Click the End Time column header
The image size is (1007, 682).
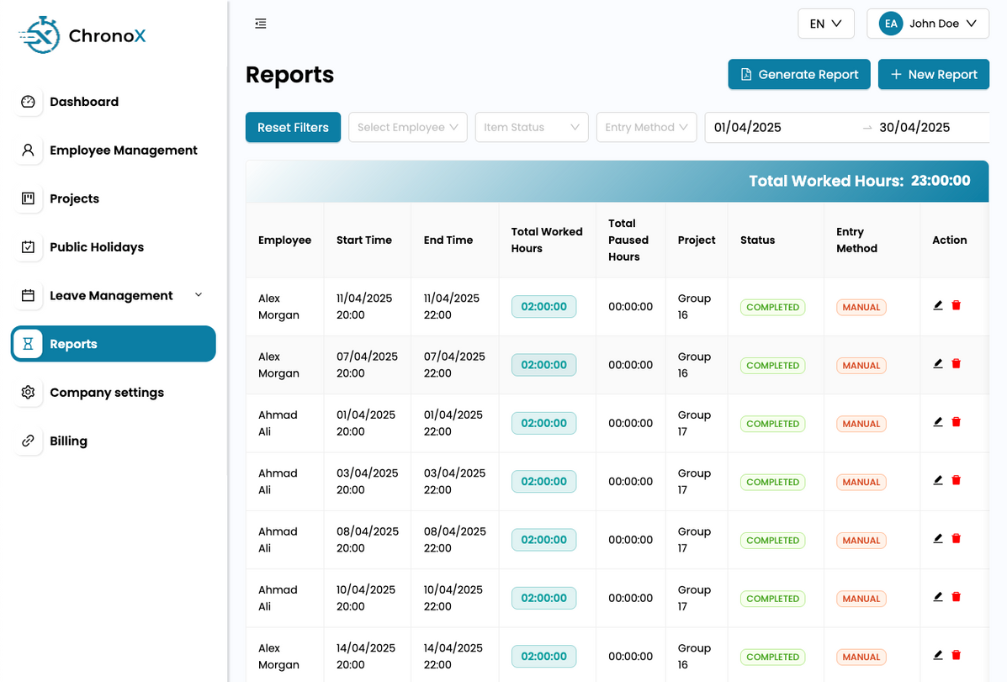[455, 240]
